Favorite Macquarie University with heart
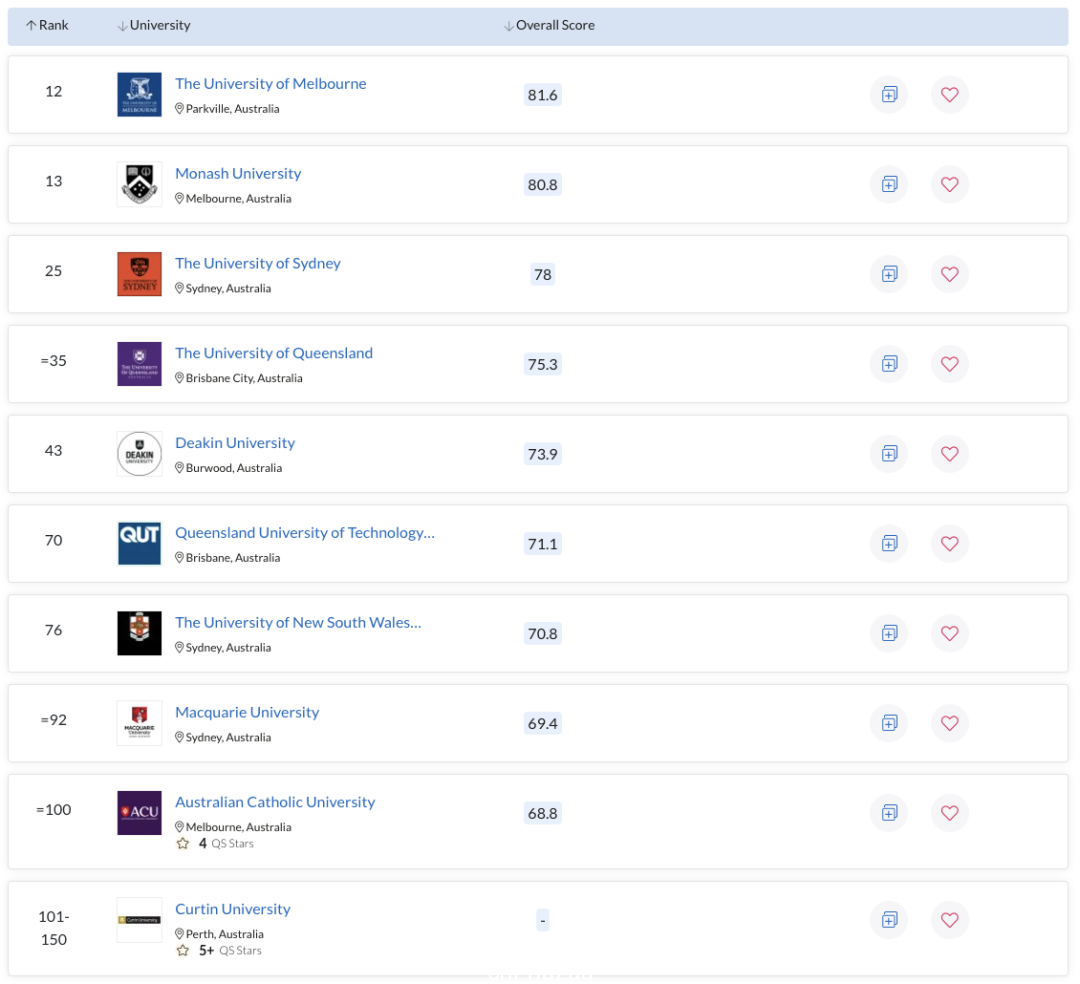The image size is (1080, 984). [x=950, y=723]
